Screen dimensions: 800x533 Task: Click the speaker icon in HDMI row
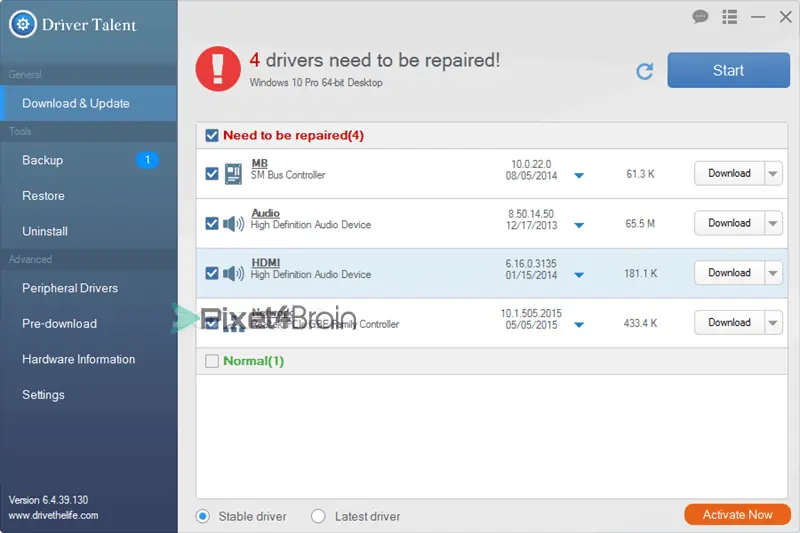(x=234, y=273)
